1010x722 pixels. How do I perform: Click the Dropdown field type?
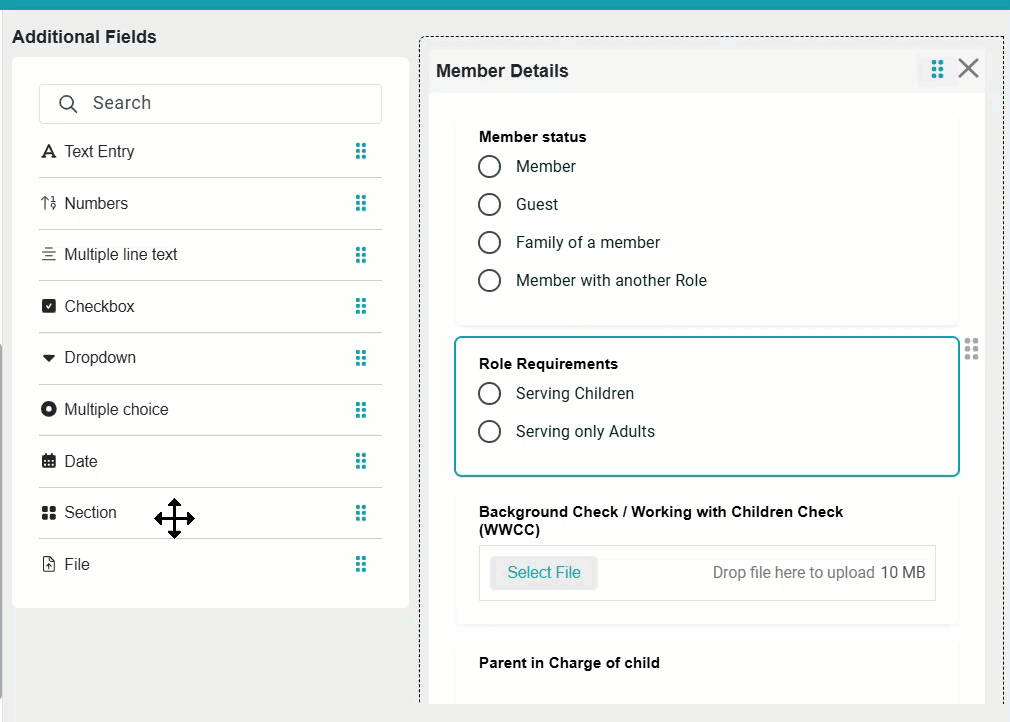[x=100, y=358]
